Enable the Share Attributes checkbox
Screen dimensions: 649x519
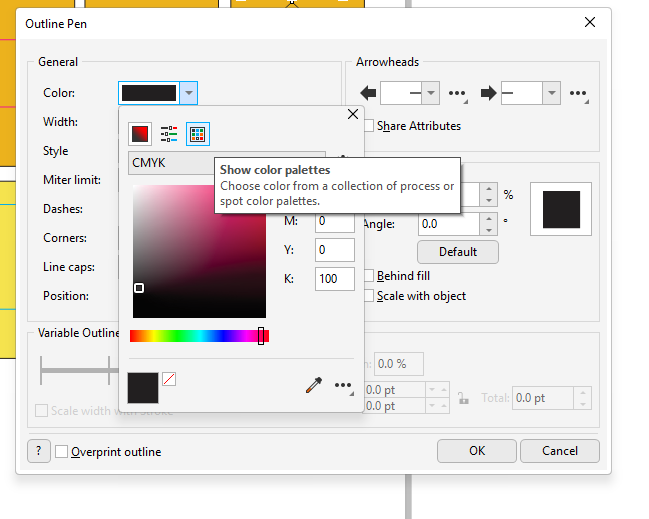[x=368, y=126]
